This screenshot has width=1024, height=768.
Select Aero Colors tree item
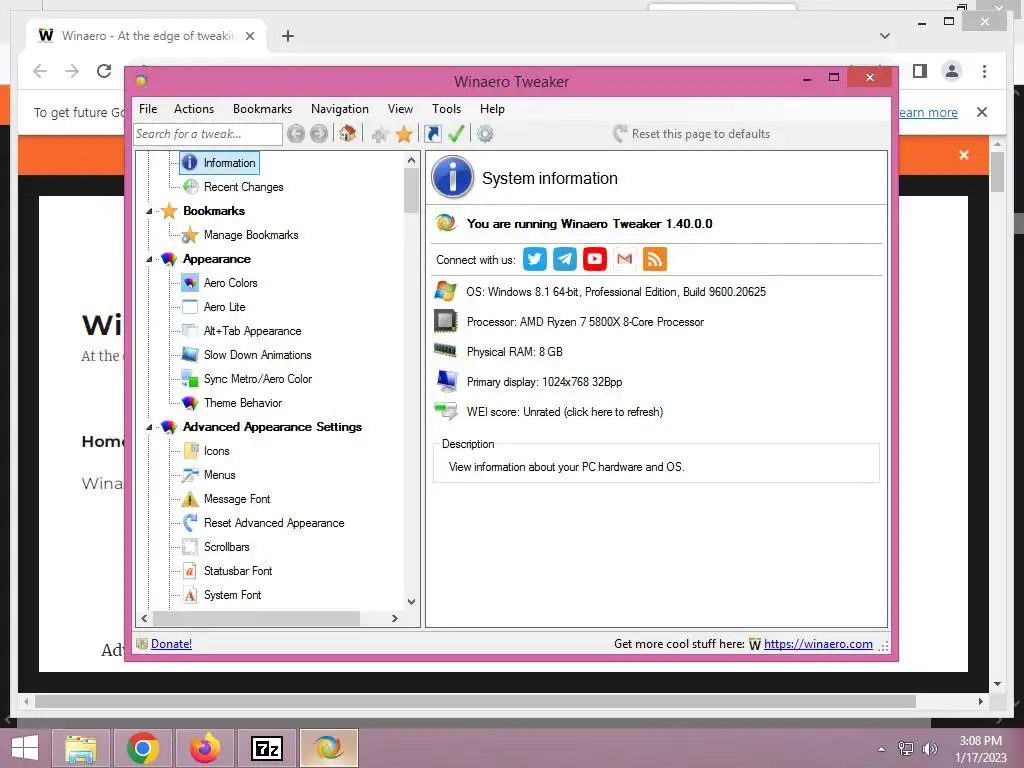[231, 283]
